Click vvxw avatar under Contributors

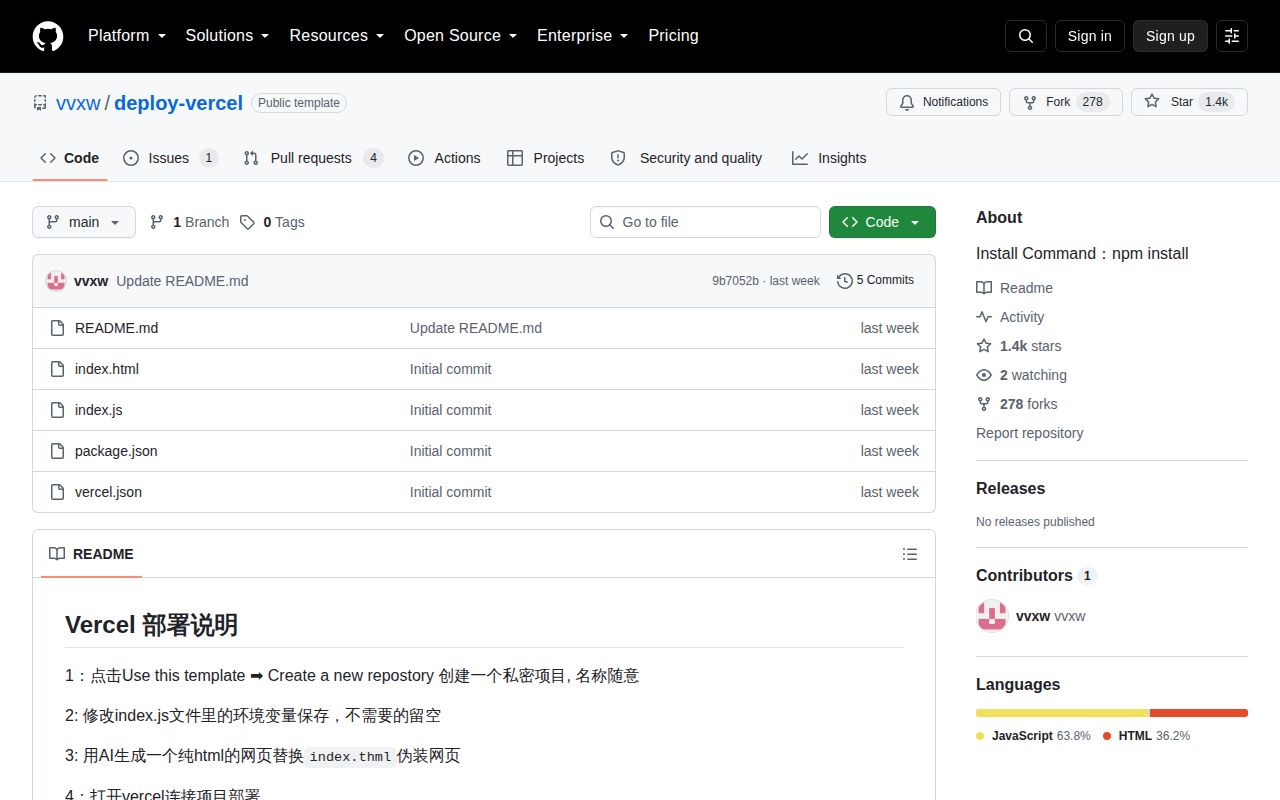[992, 616]
